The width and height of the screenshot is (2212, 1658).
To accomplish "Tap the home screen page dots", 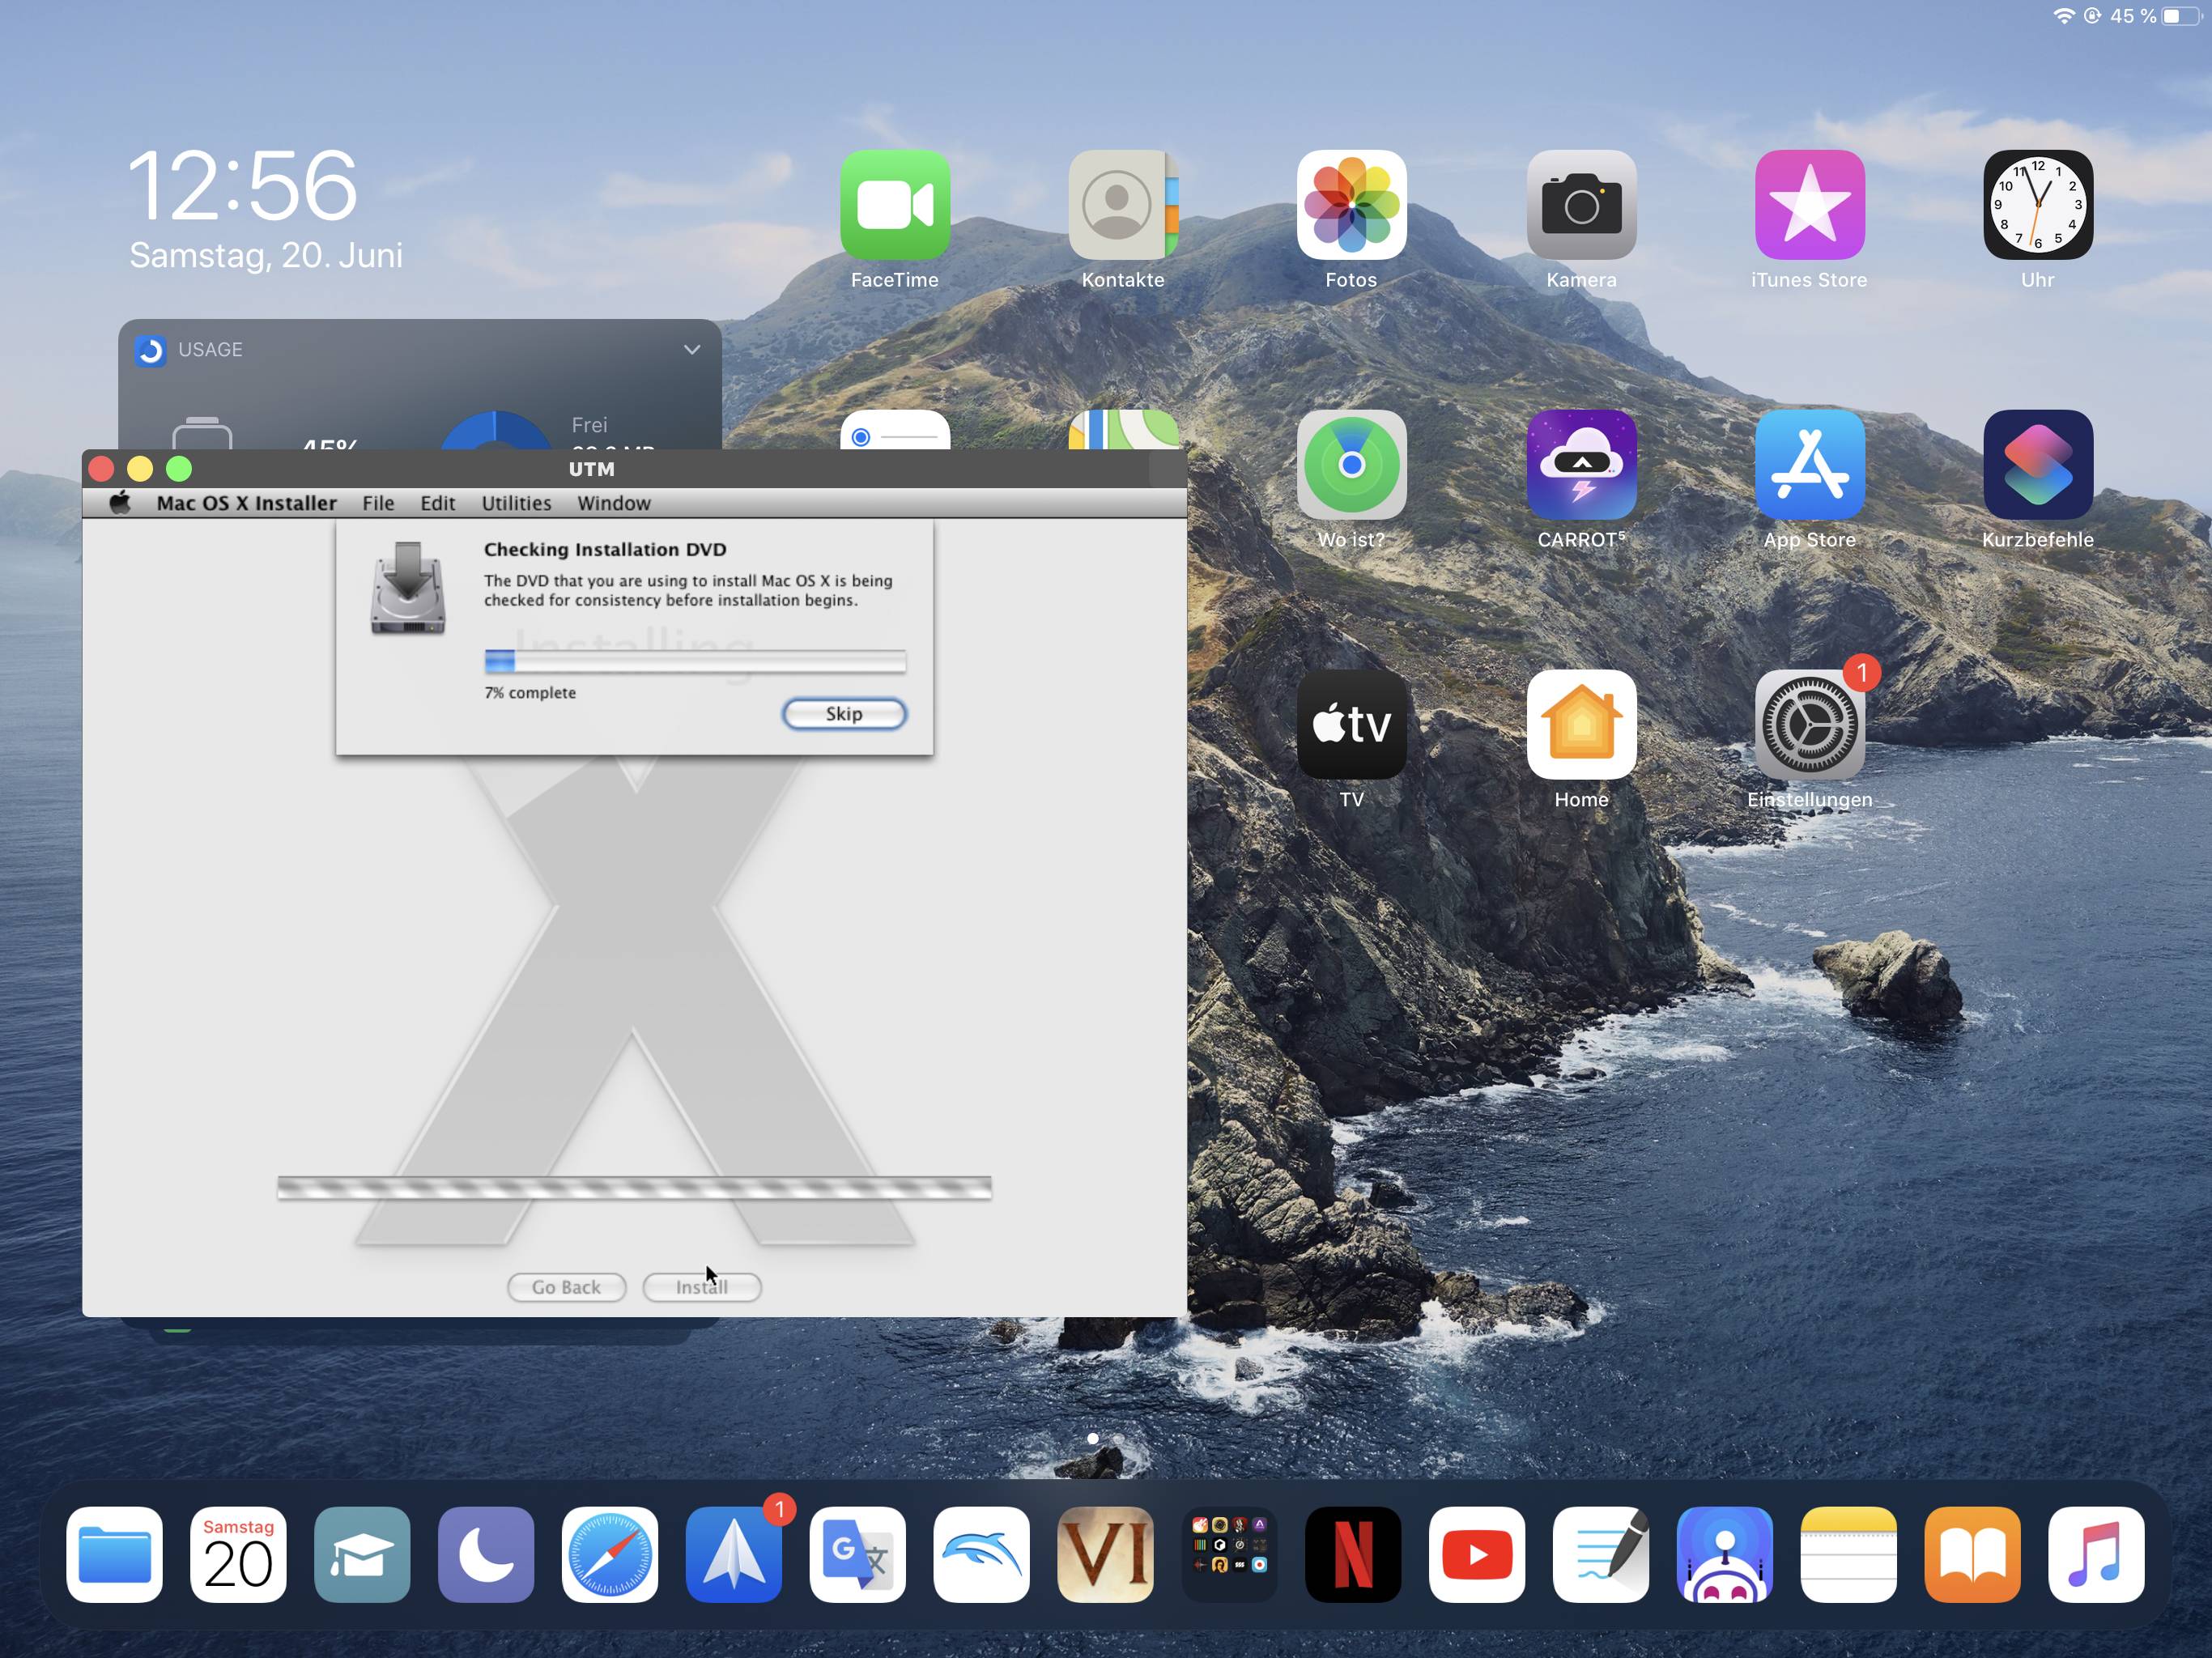I will [x=1104, y=1438].
